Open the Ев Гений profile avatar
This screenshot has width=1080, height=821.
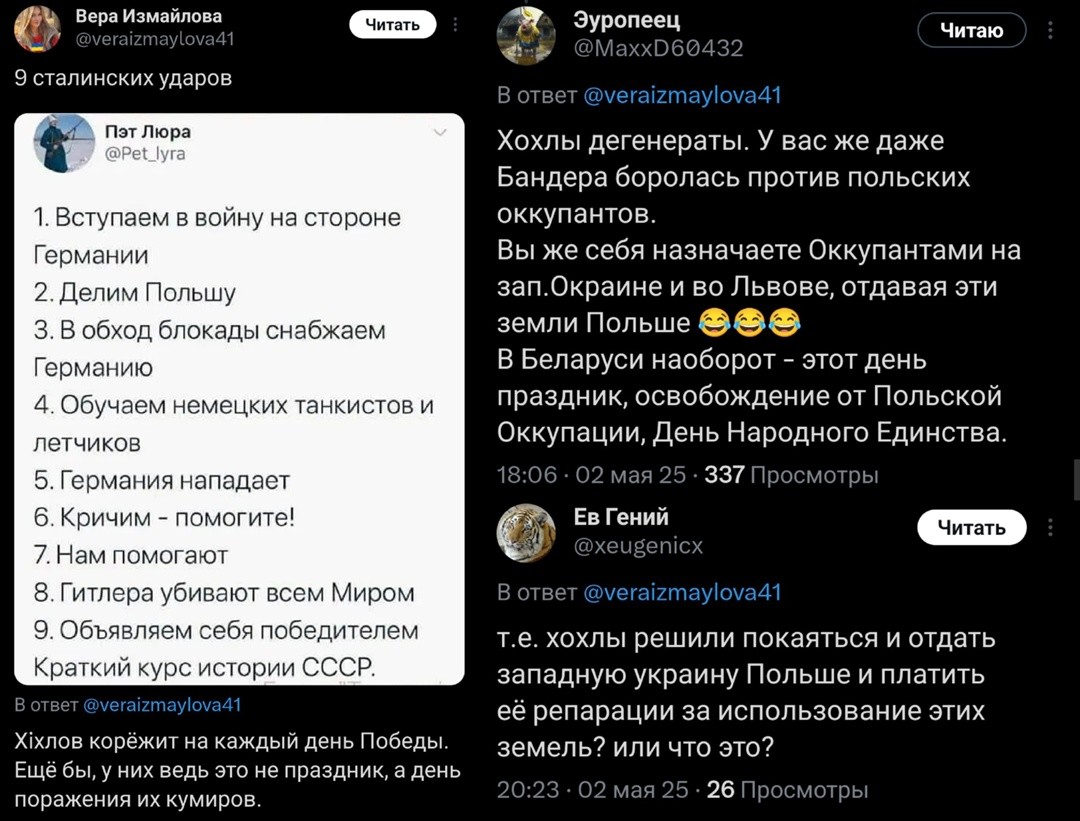(523, 527)
